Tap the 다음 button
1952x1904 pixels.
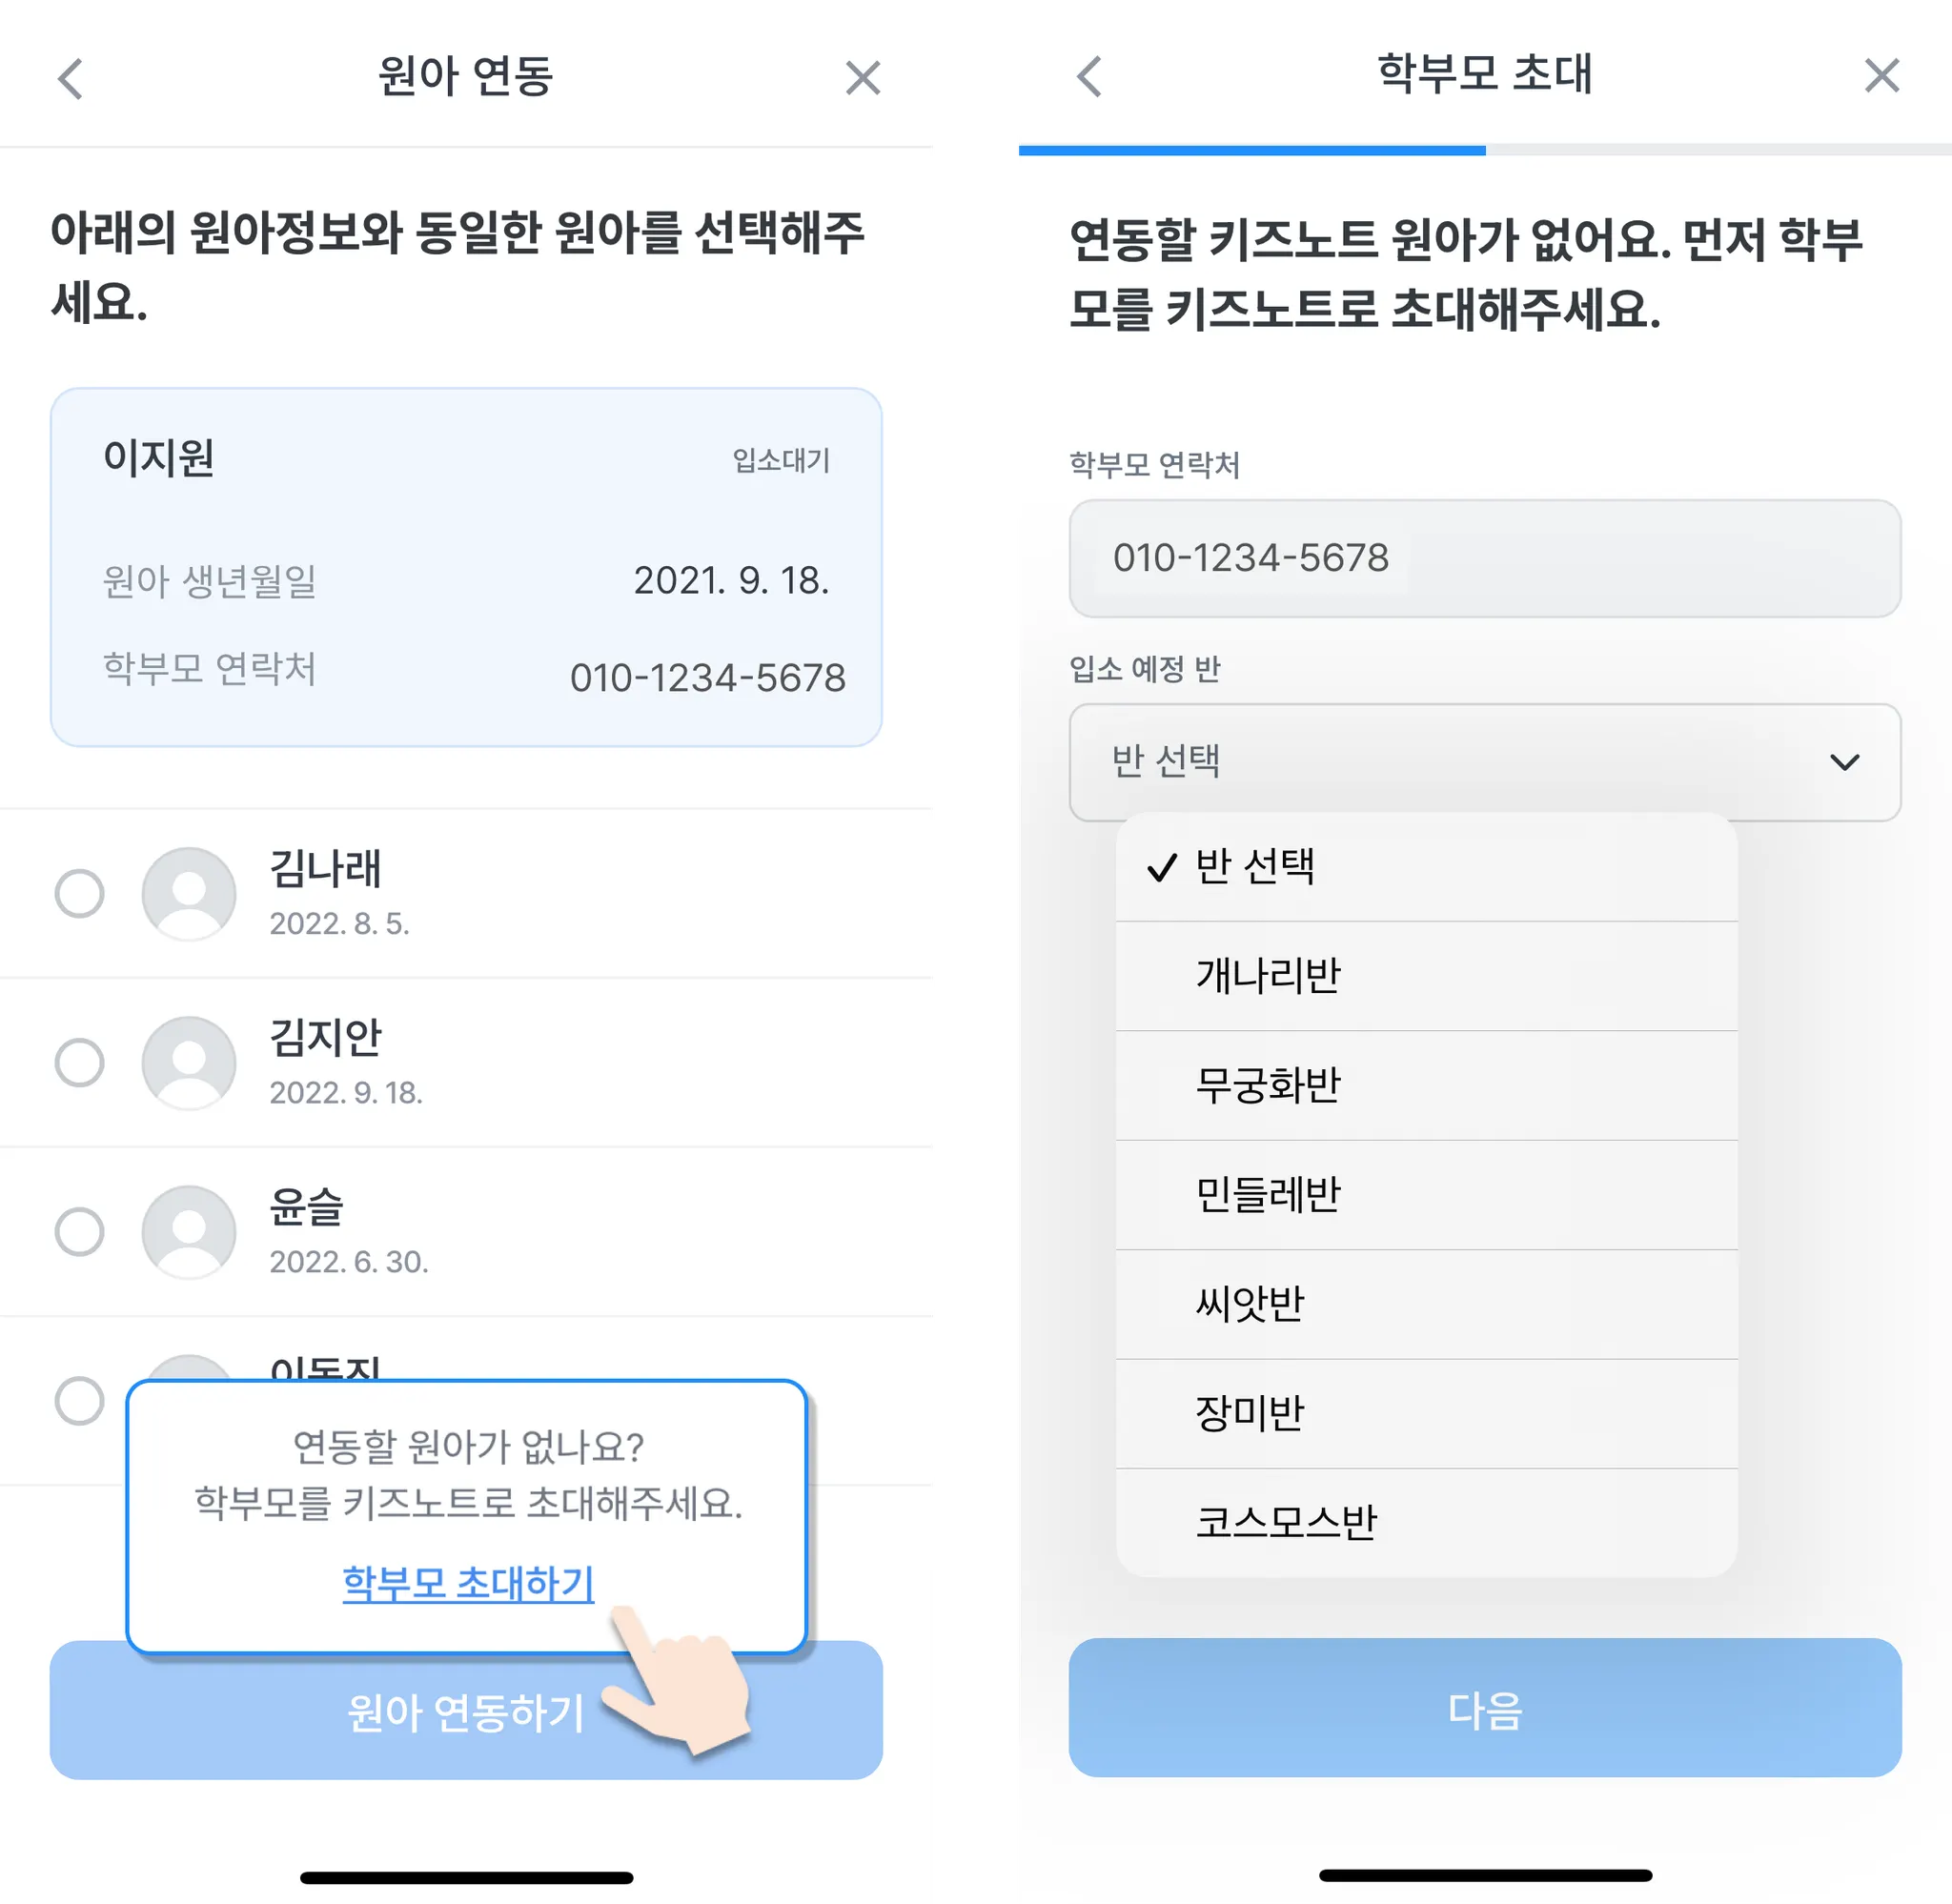click(1485, 1709)
